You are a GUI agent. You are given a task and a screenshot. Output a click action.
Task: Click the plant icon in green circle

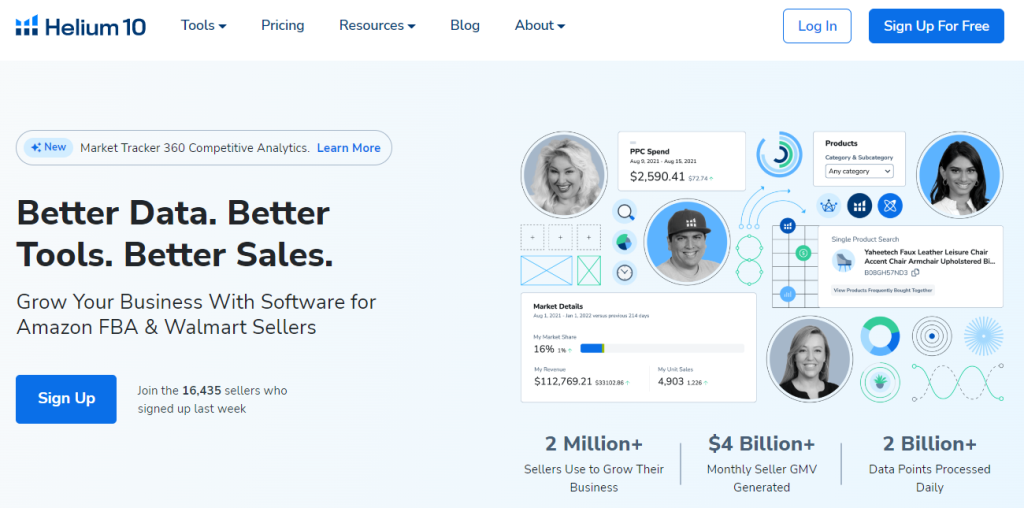click(x=880, y=383)
